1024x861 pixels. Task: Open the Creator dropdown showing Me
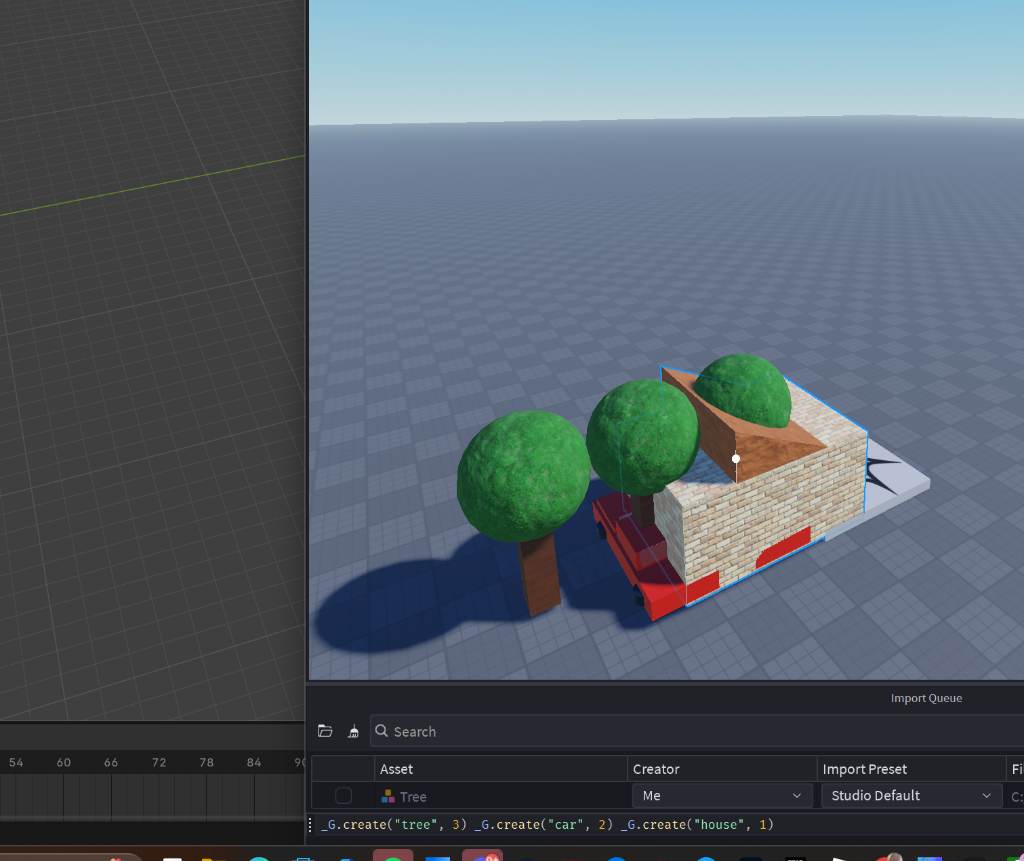pyautogui.click(x=722, y=796)
